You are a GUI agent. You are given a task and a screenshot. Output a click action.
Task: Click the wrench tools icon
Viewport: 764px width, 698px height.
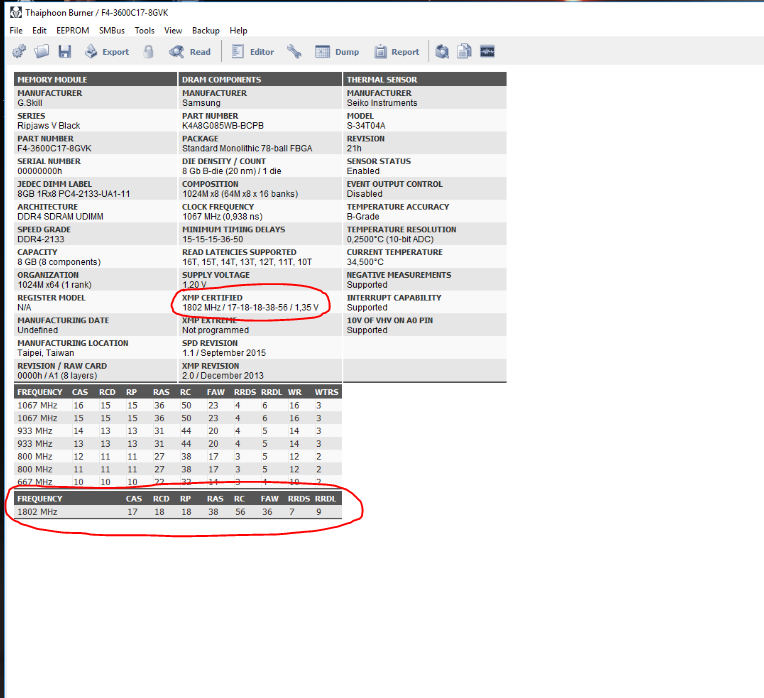294,52
